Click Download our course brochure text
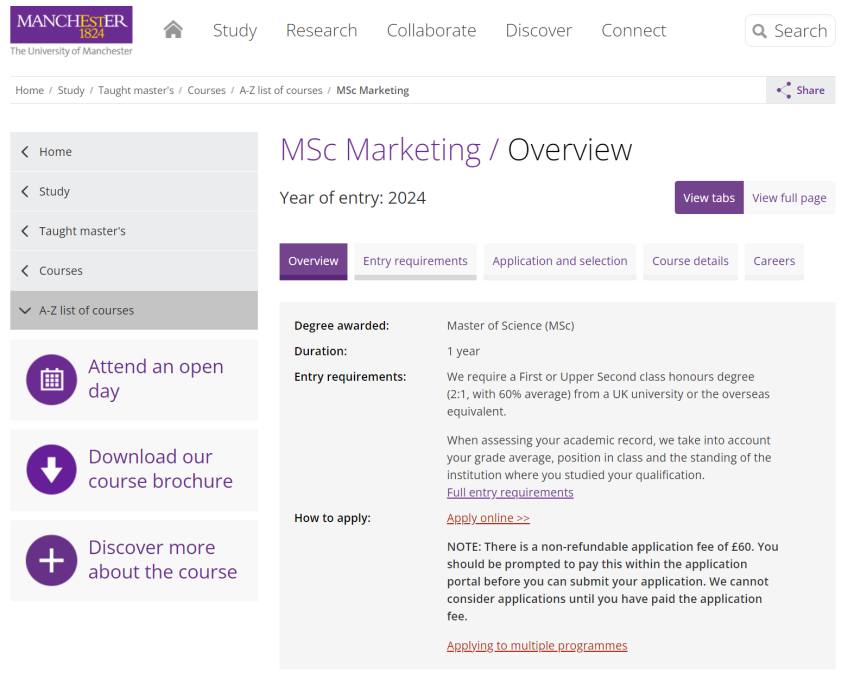Viewport: 867px width, 685px height. pos(160,469)
